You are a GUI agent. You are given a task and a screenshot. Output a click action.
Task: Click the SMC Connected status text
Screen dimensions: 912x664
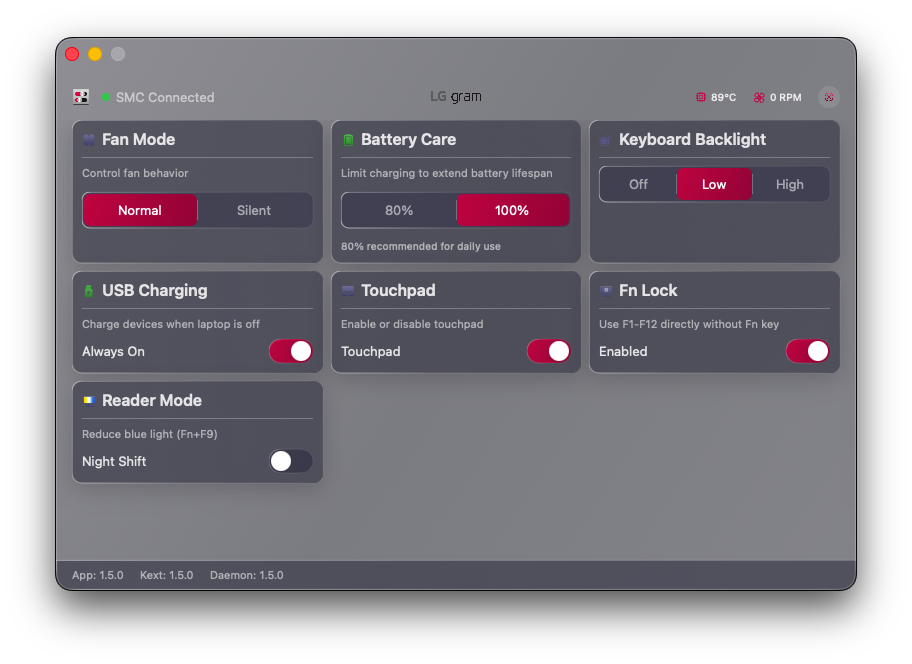pyautogui.click(x=165, y=97)
